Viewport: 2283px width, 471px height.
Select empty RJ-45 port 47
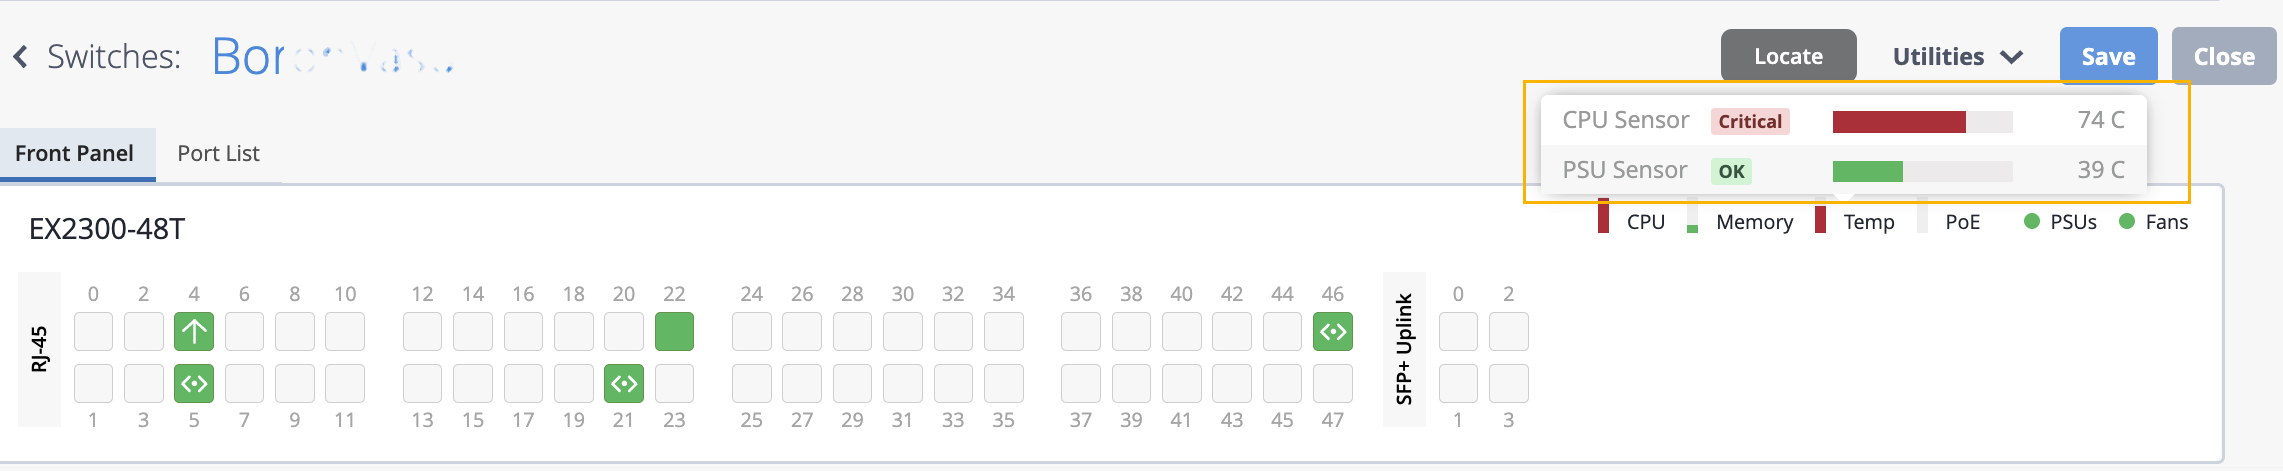click(1332, 384)
